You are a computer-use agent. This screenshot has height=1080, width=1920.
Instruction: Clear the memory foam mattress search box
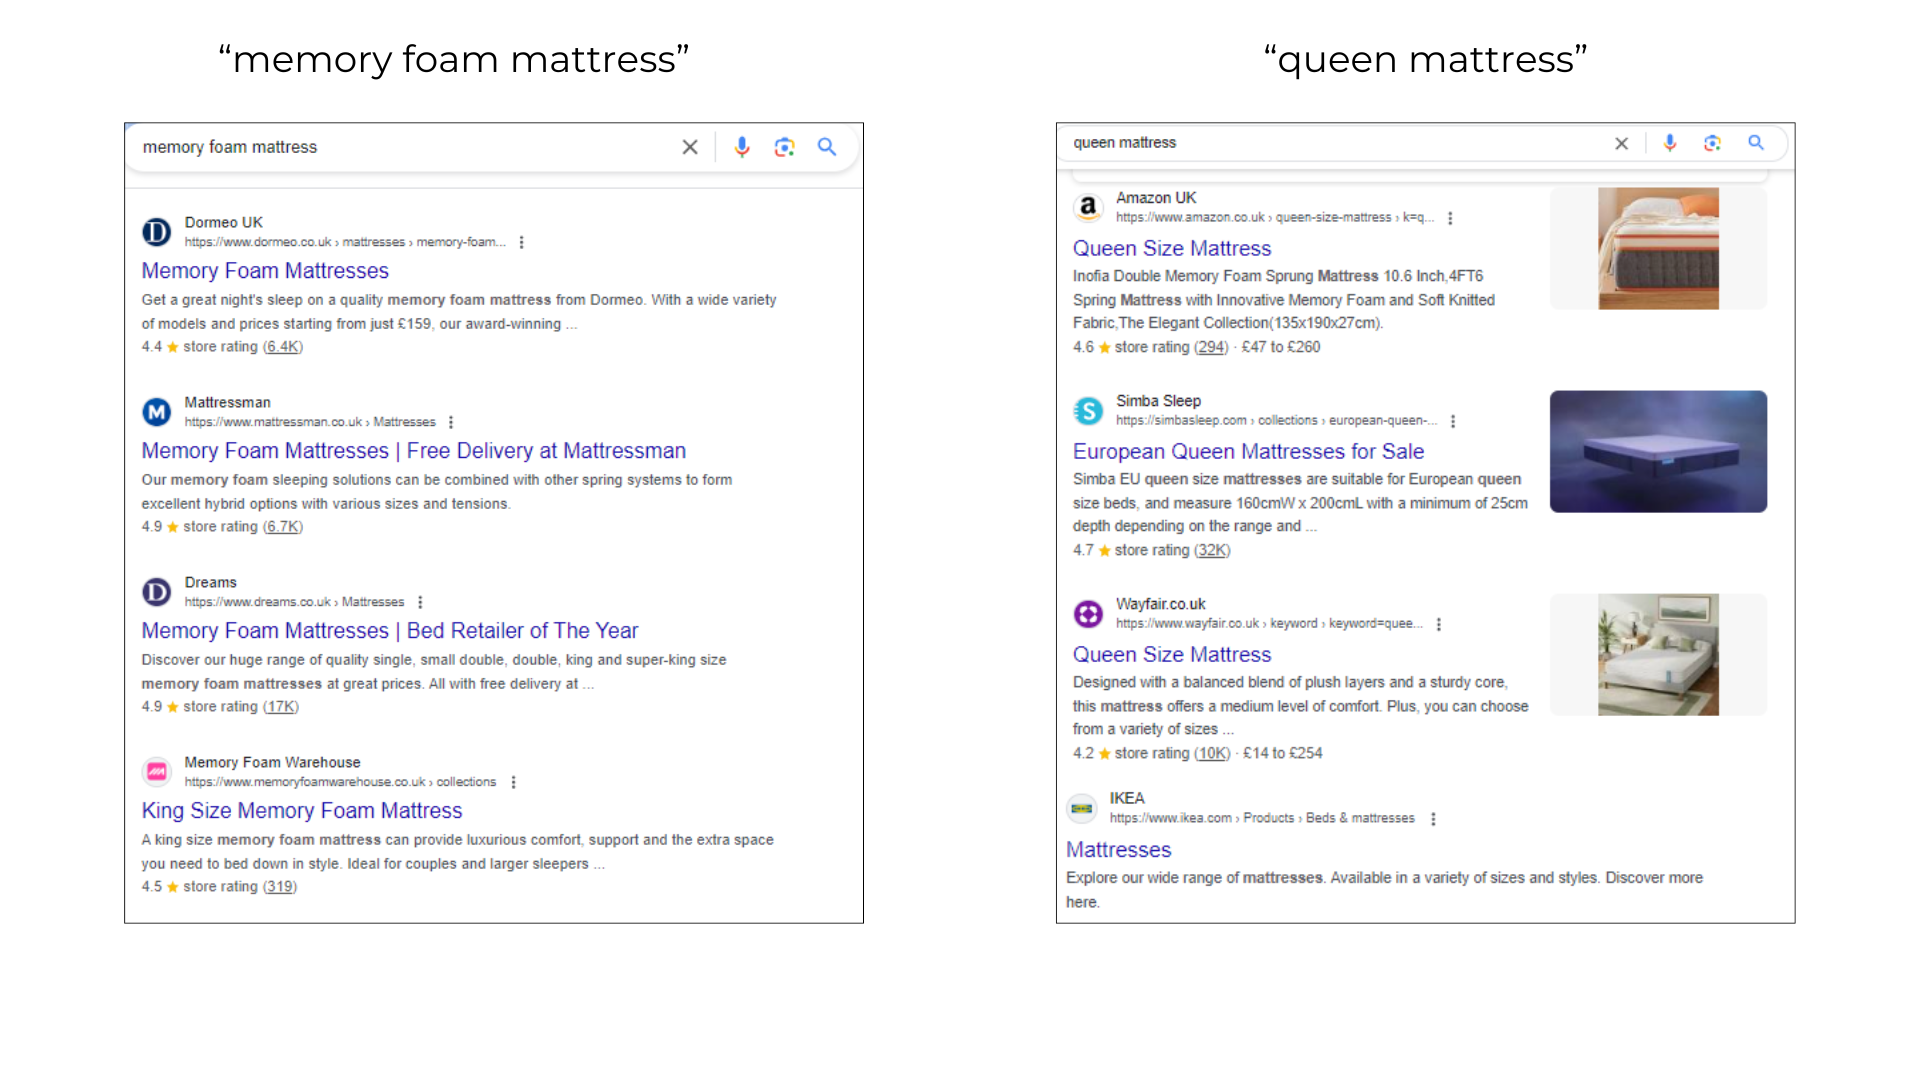[x=690, y=147]
